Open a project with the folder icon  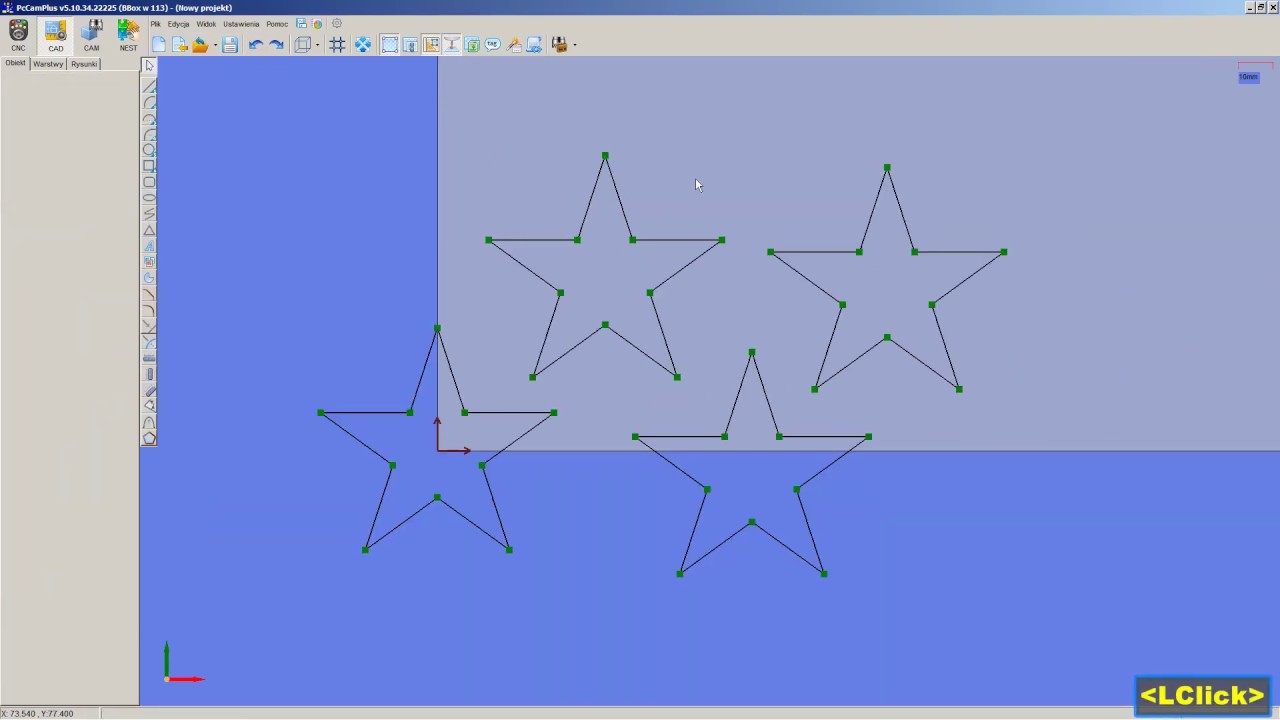click(x=200, y=45)
